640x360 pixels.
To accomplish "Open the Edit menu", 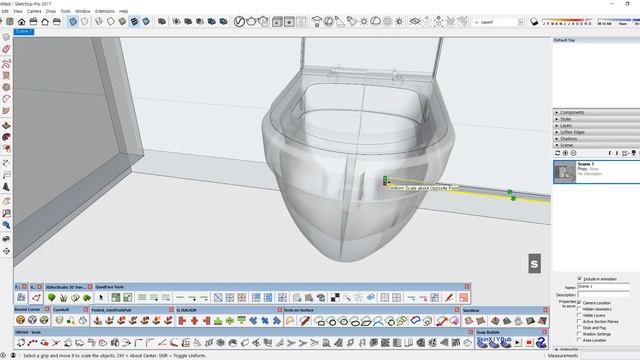I will (x=5, y=11).
